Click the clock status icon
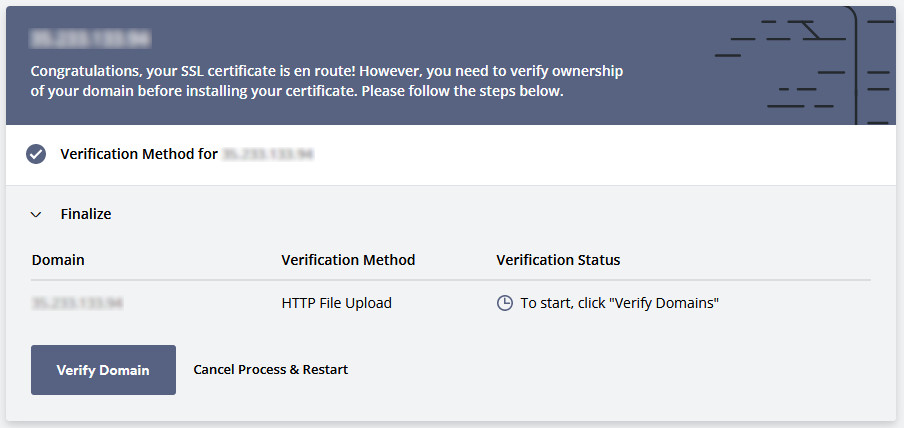The height and width of the screenshot is (428, 904). pyautogui.click(x=504, y=303)
